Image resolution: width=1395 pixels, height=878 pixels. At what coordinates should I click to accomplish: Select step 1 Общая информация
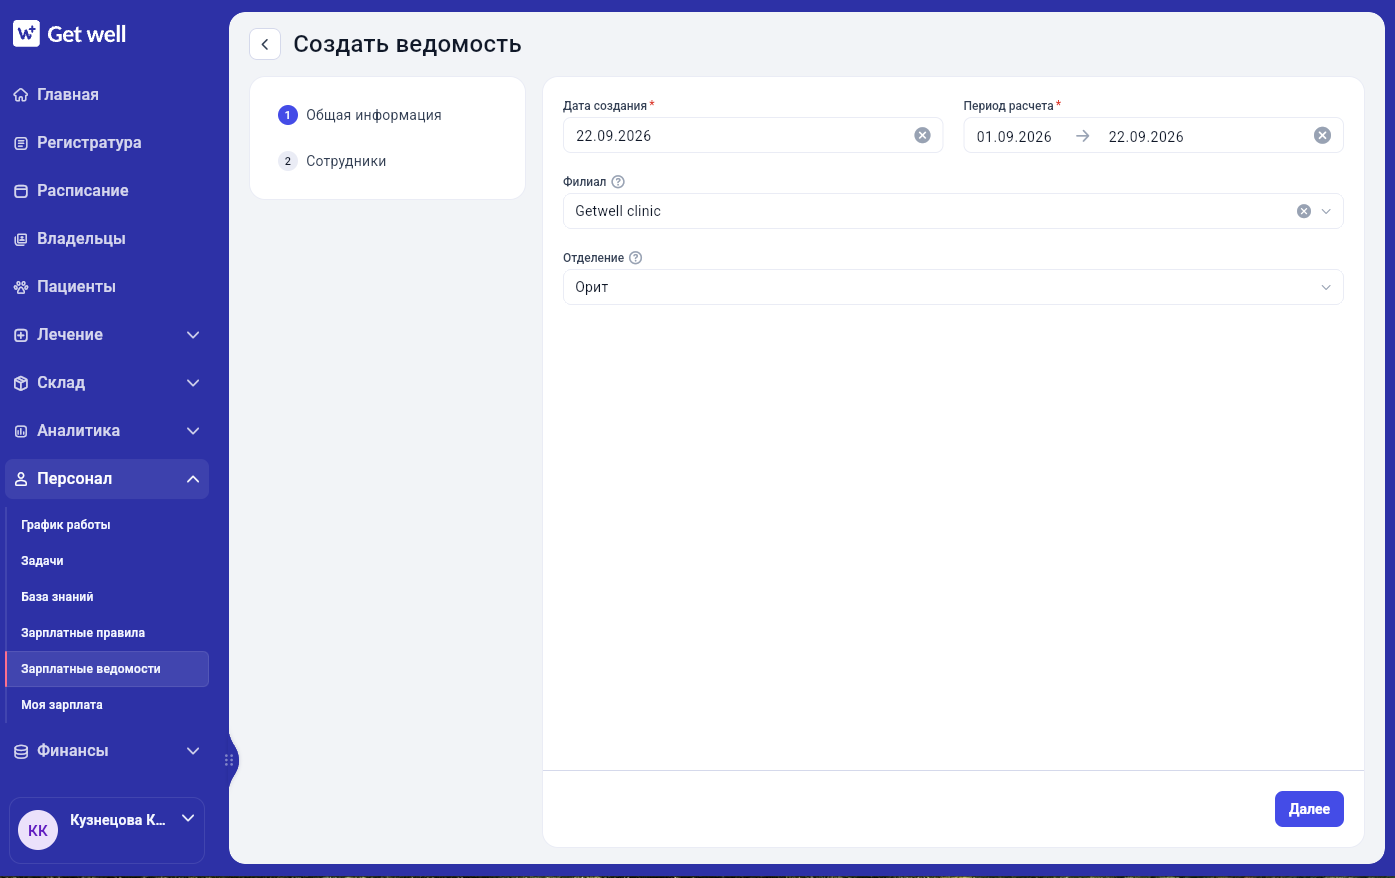pyautogui.click(x=360, y=115)
